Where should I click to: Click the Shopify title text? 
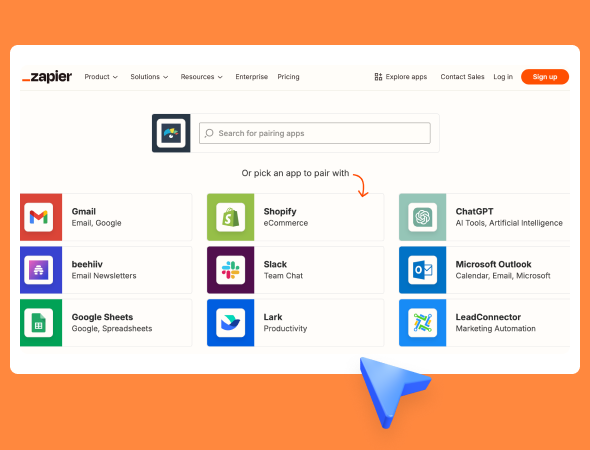(280, 211)
